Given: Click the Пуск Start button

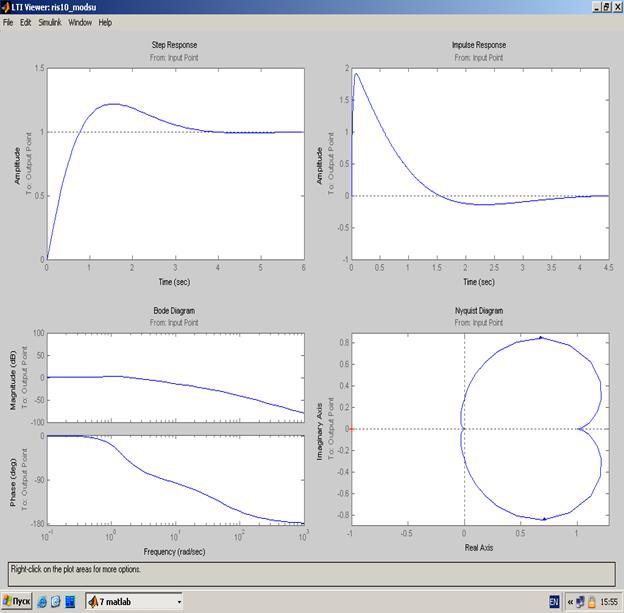Looking at the screenshot, I should click(x=17, y=602).
